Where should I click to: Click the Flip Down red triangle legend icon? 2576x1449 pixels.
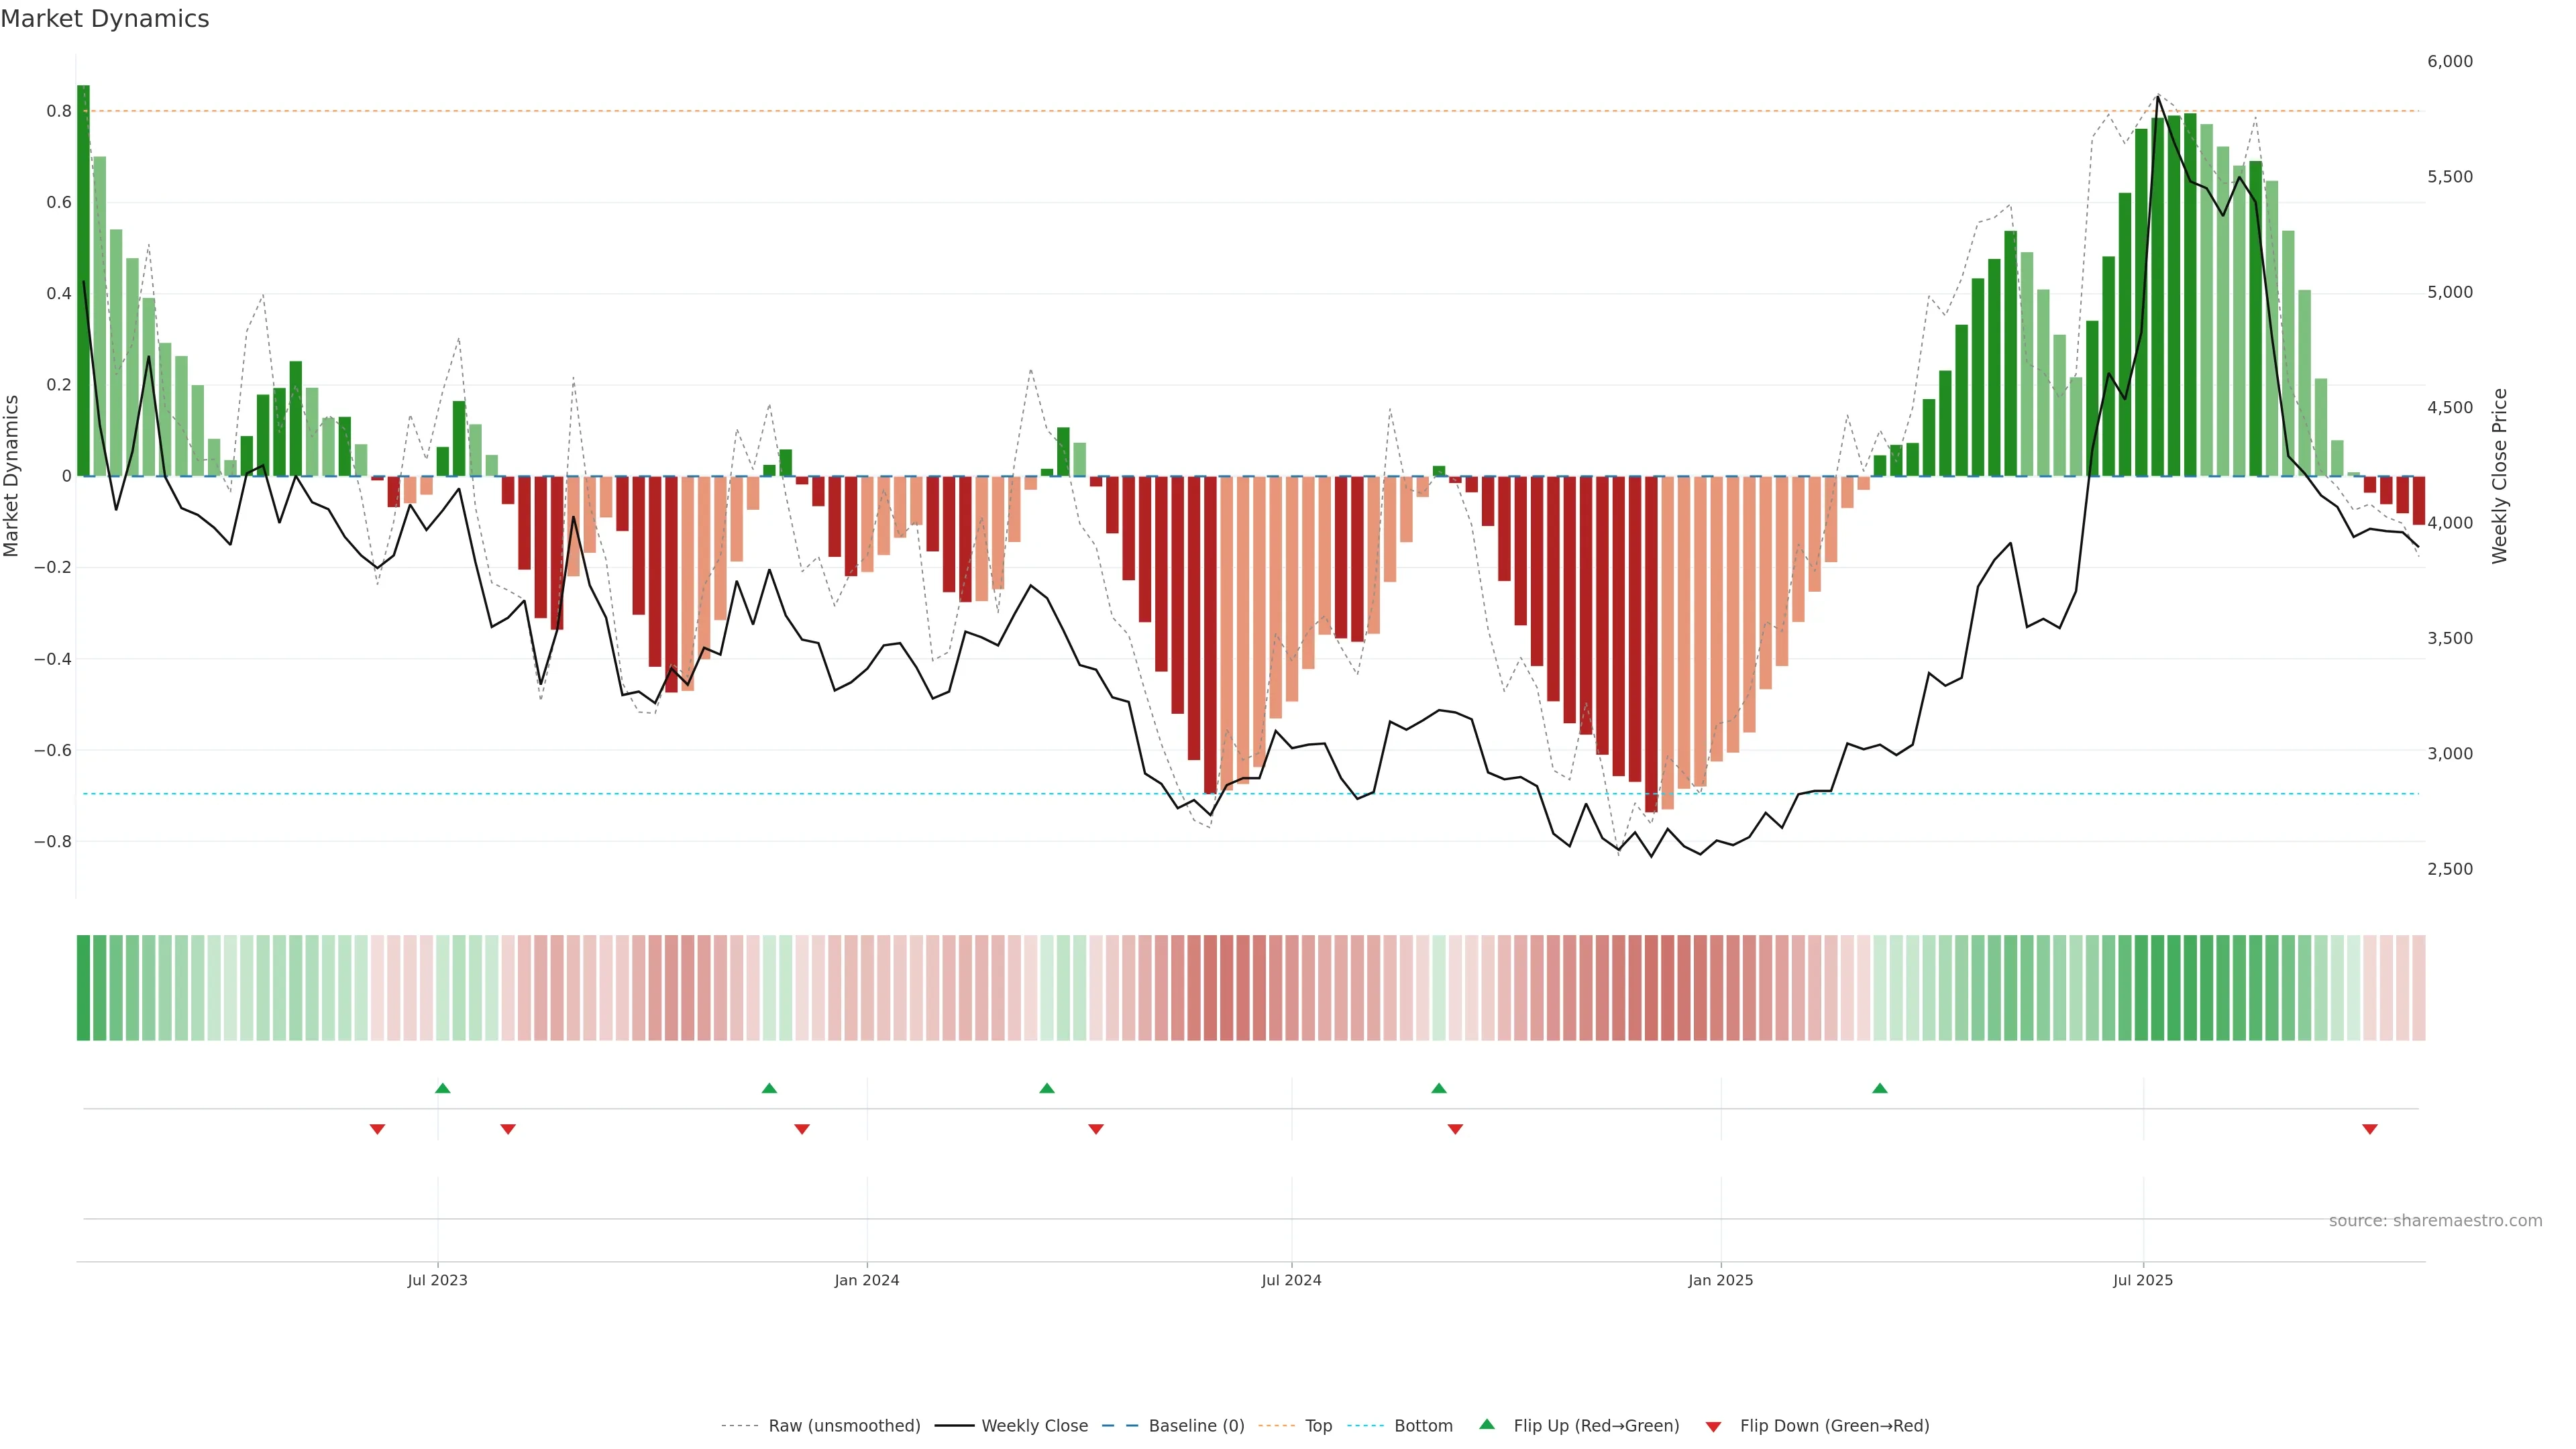[1713, 1427]
